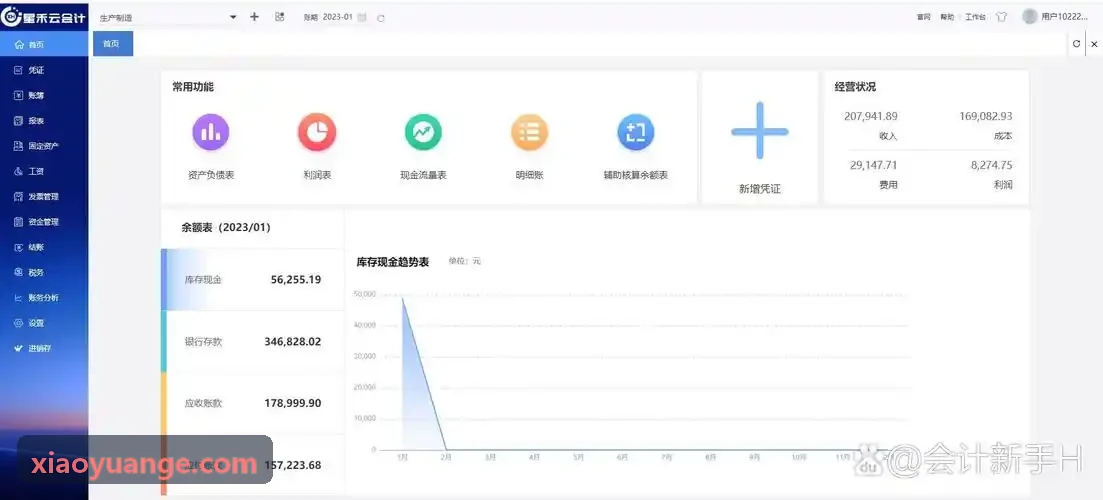This screenshot has width=1103, height=500.
Task: Click the big plus 新增凭证 icon
Action: click(760, 131)
